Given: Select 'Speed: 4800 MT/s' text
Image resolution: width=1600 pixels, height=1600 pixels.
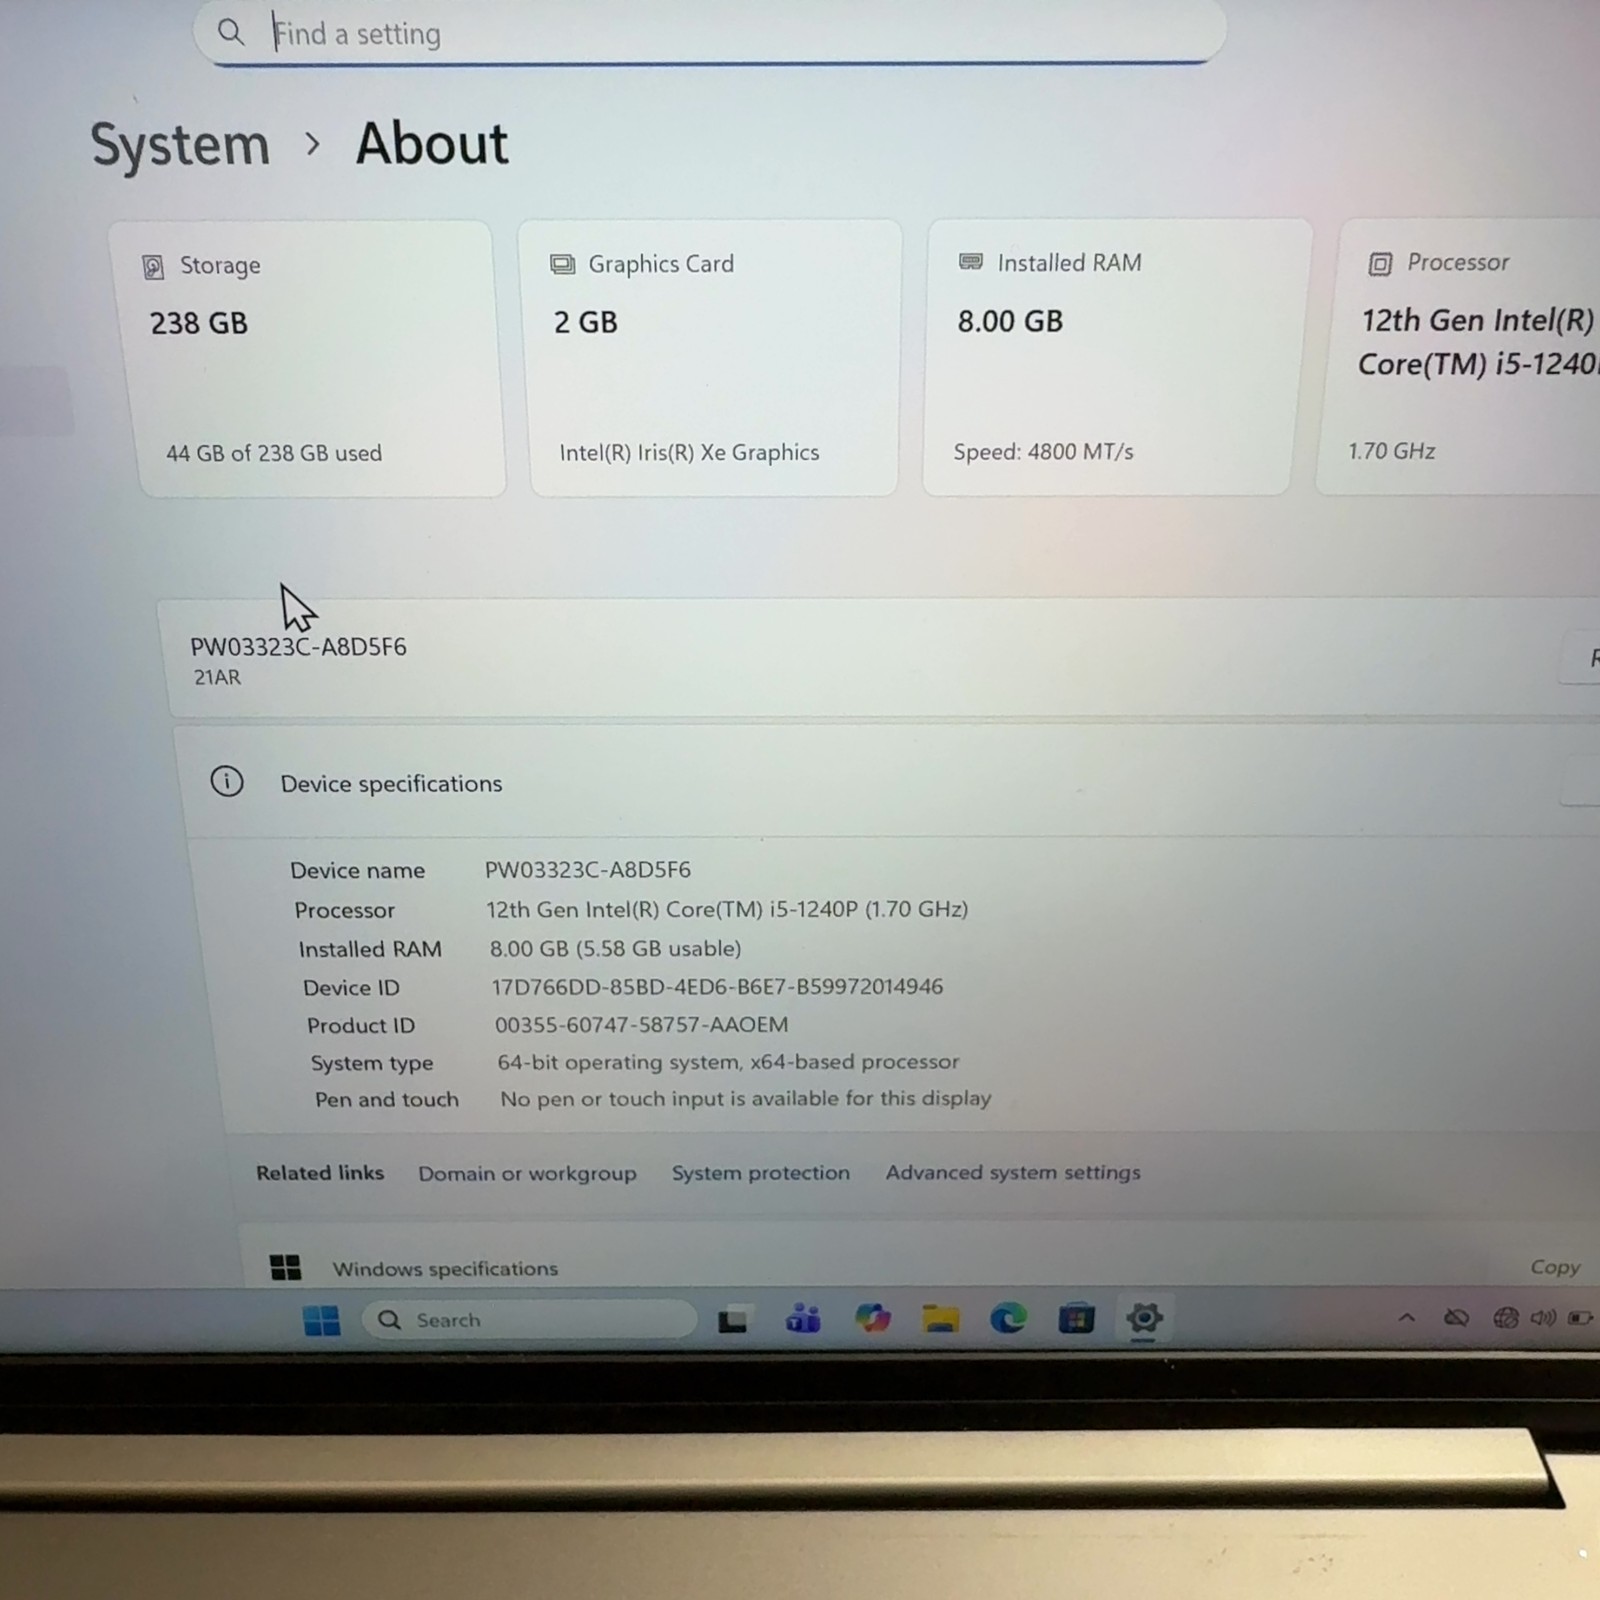Looking at the screenshot, I should pos(1043,451).
